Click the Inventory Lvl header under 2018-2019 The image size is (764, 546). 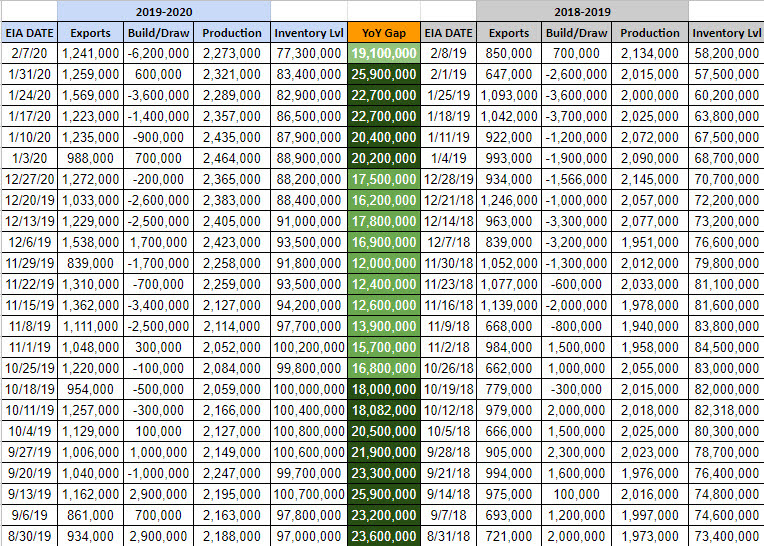[x=726, y=33]
